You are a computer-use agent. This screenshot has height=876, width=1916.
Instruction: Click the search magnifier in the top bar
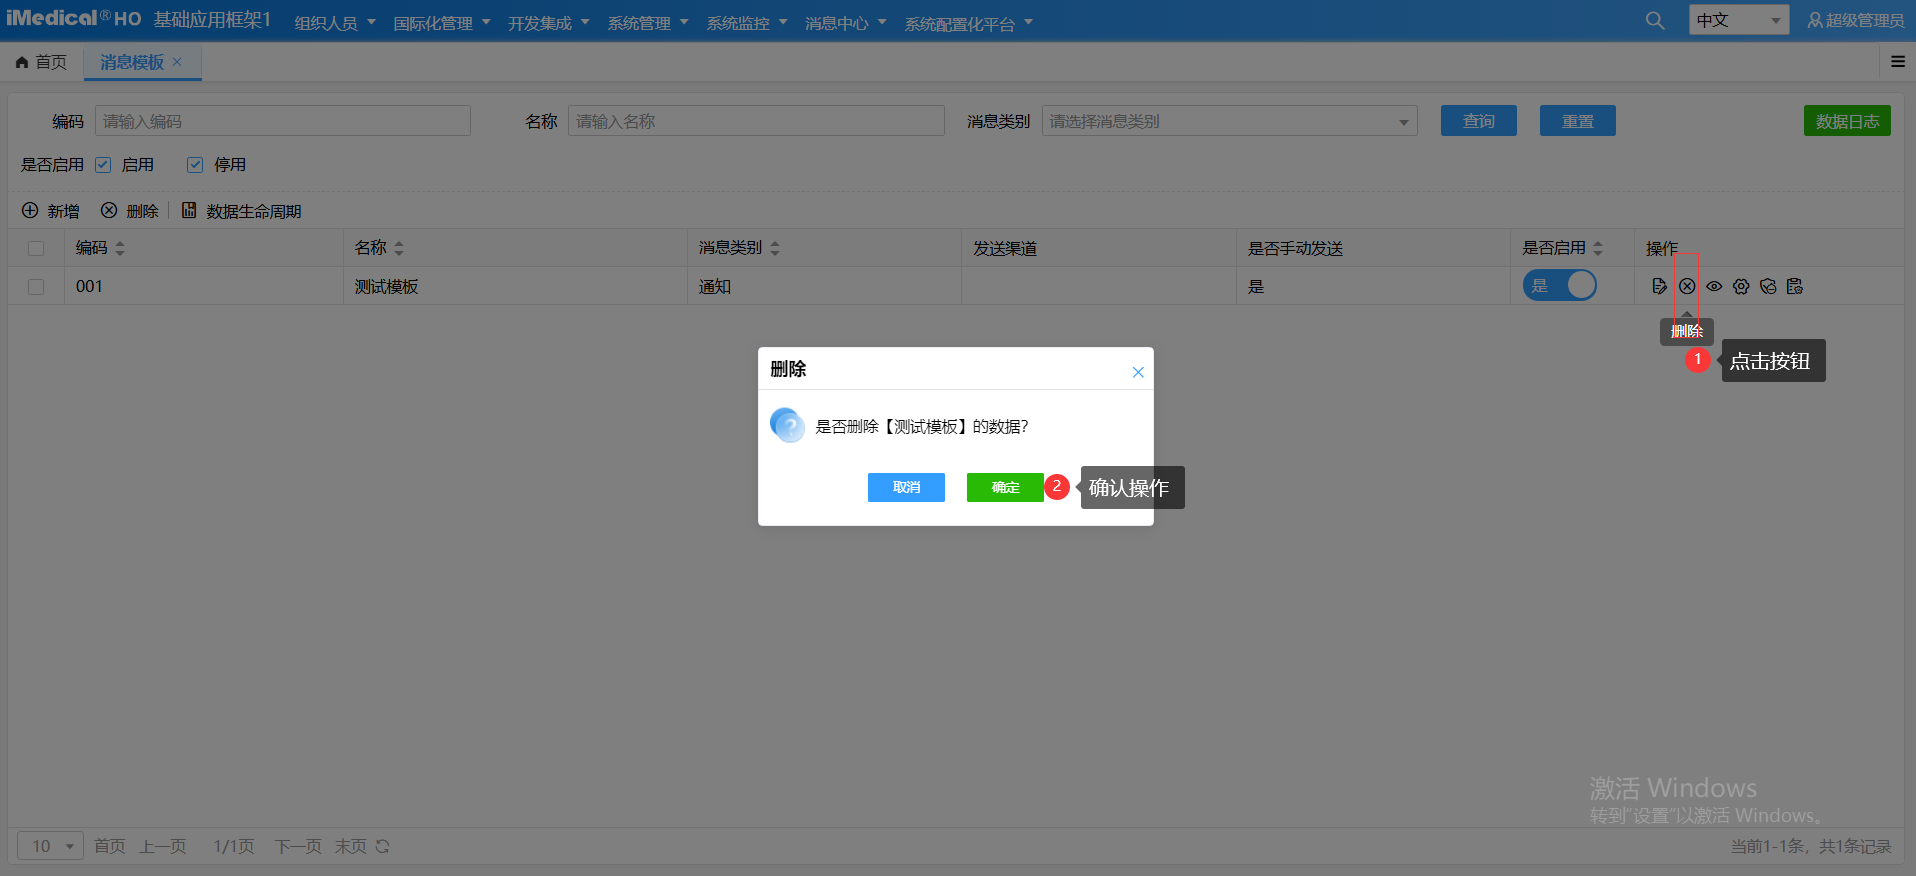(1655, 21)
